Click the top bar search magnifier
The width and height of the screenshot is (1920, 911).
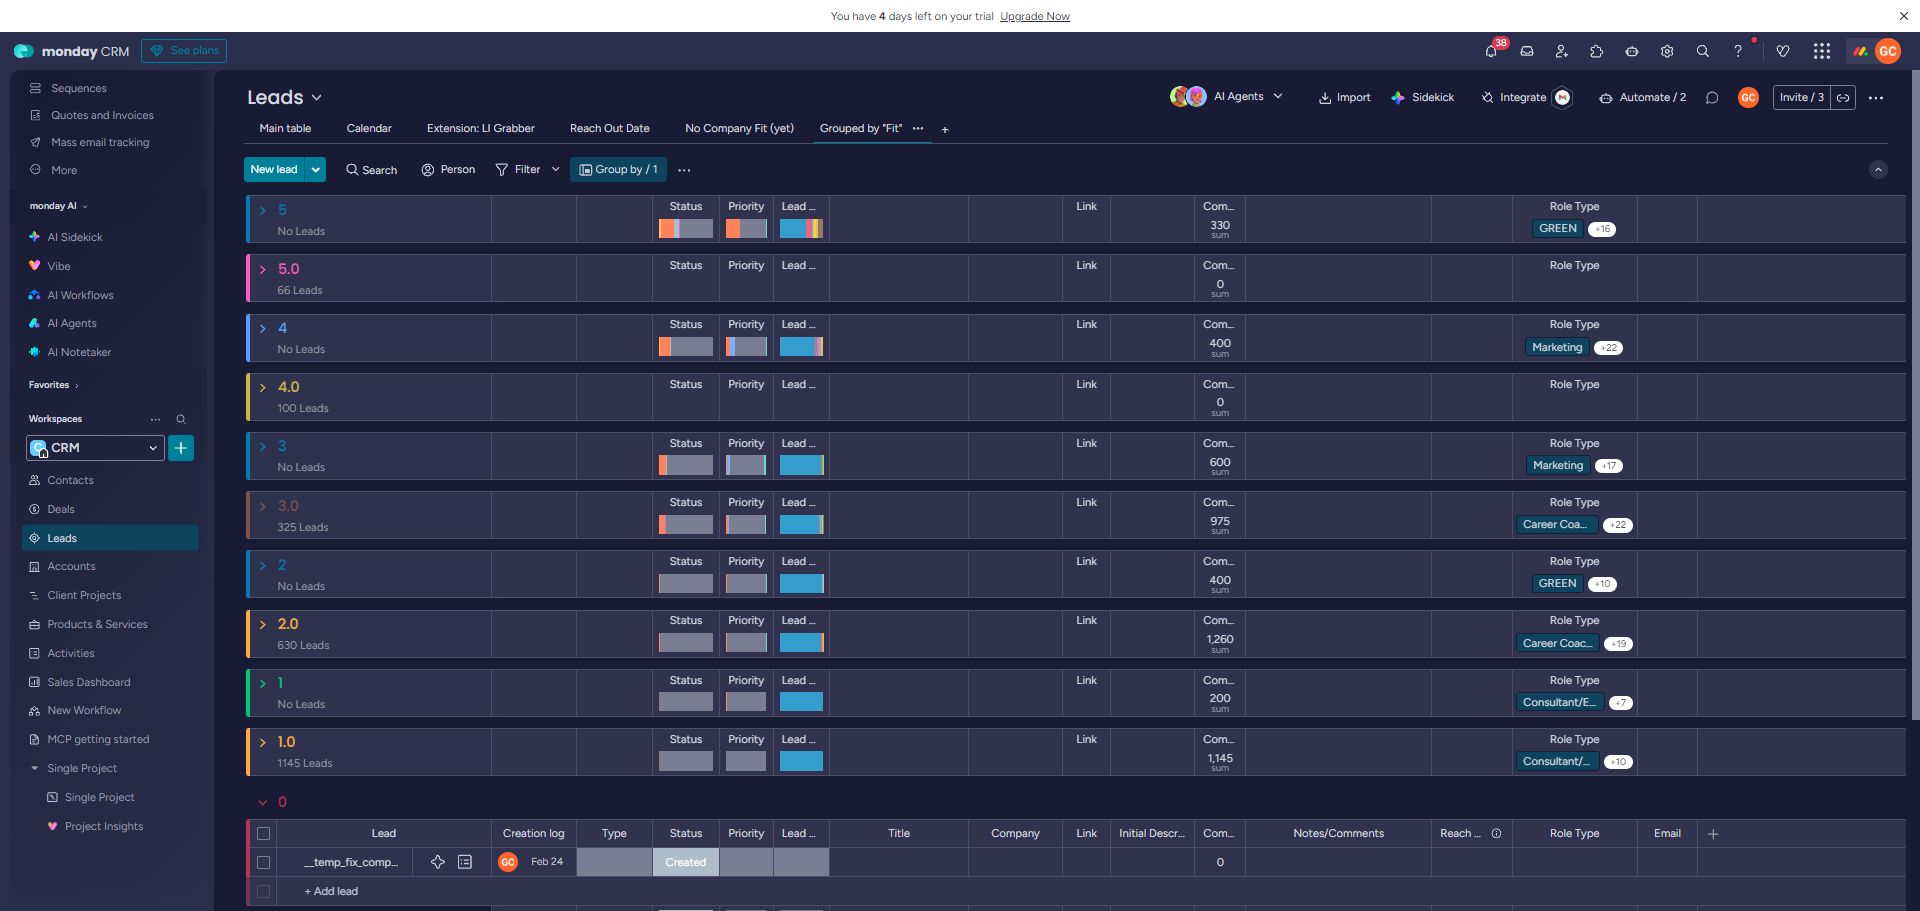pyautogui.click(x=1702, y=51)
